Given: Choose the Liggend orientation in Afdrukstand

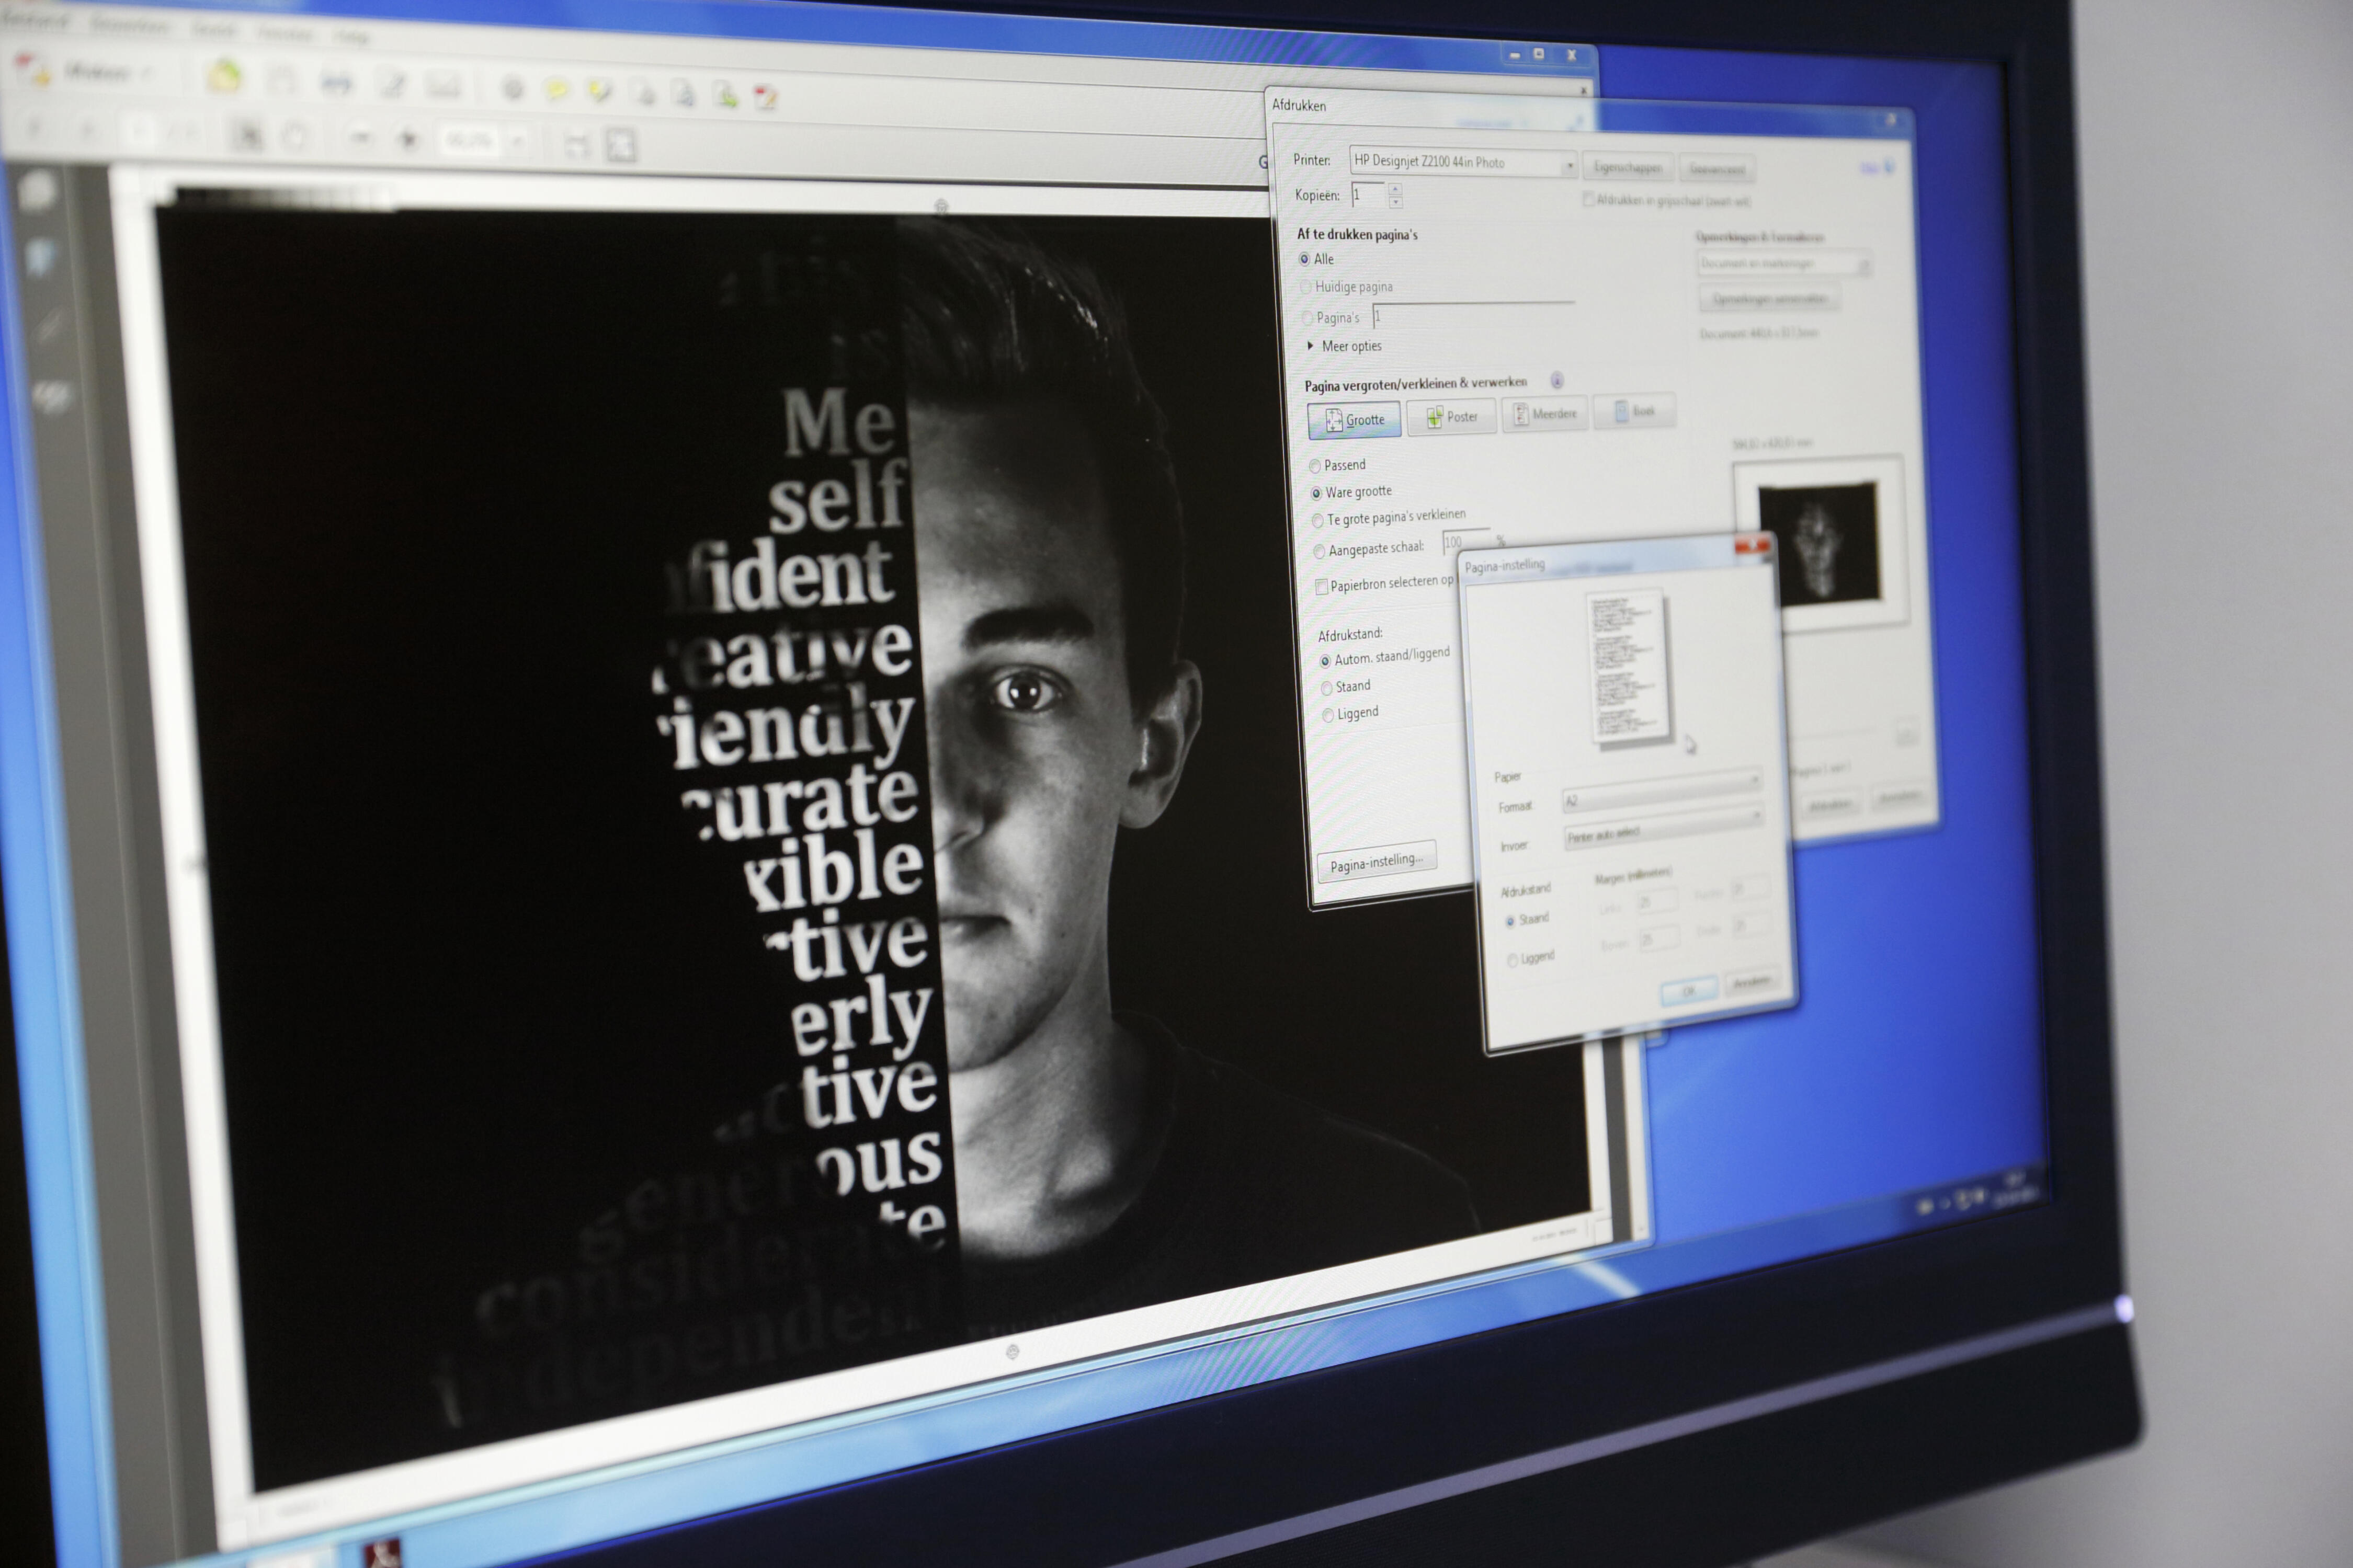Looking at the screenshot, I should point(1328,715).
